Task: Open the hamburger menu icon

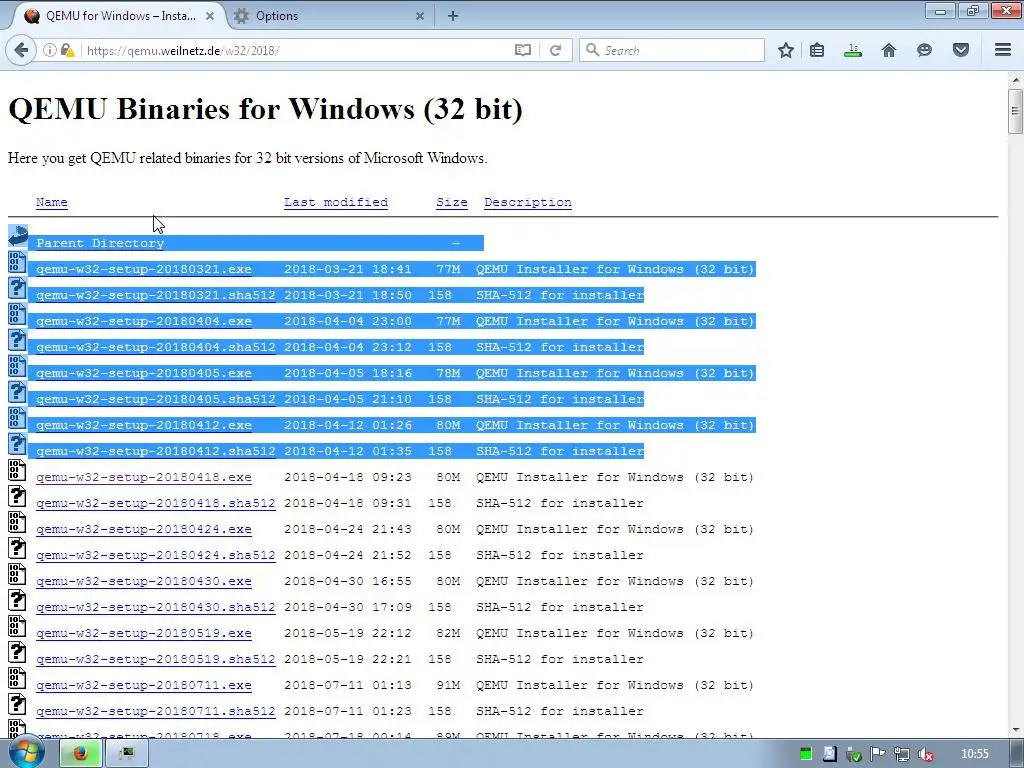Action: point(1003,50)
